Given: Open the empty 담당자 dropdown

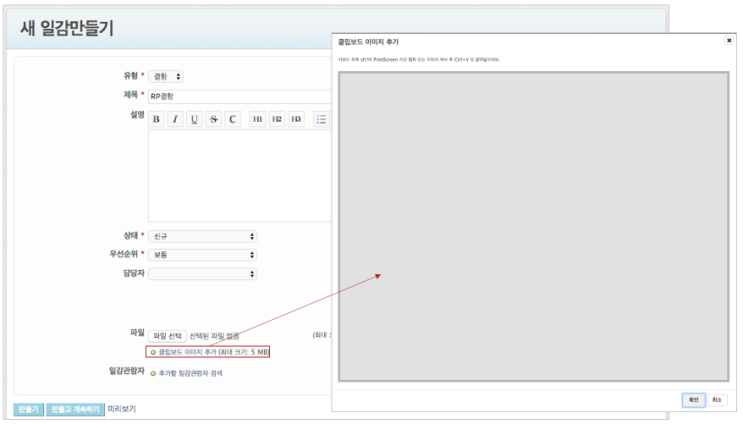Looking at the screenshot, I should click(x=203, y=273).
